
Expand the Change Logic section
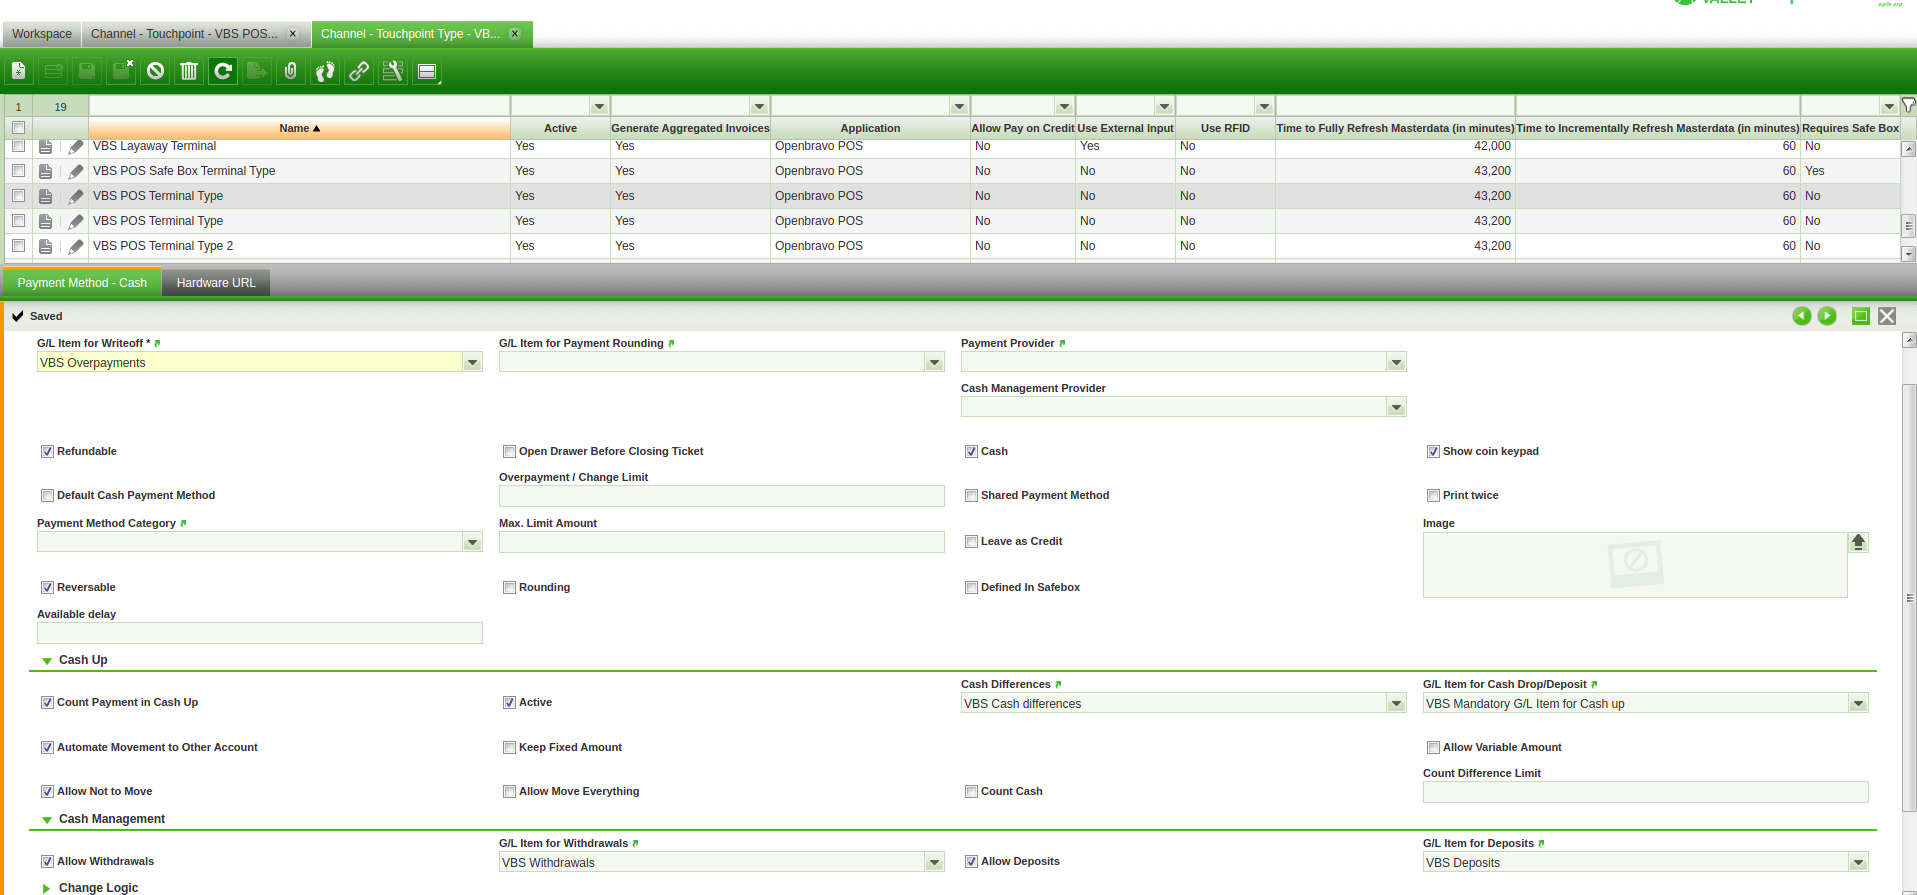47,888
